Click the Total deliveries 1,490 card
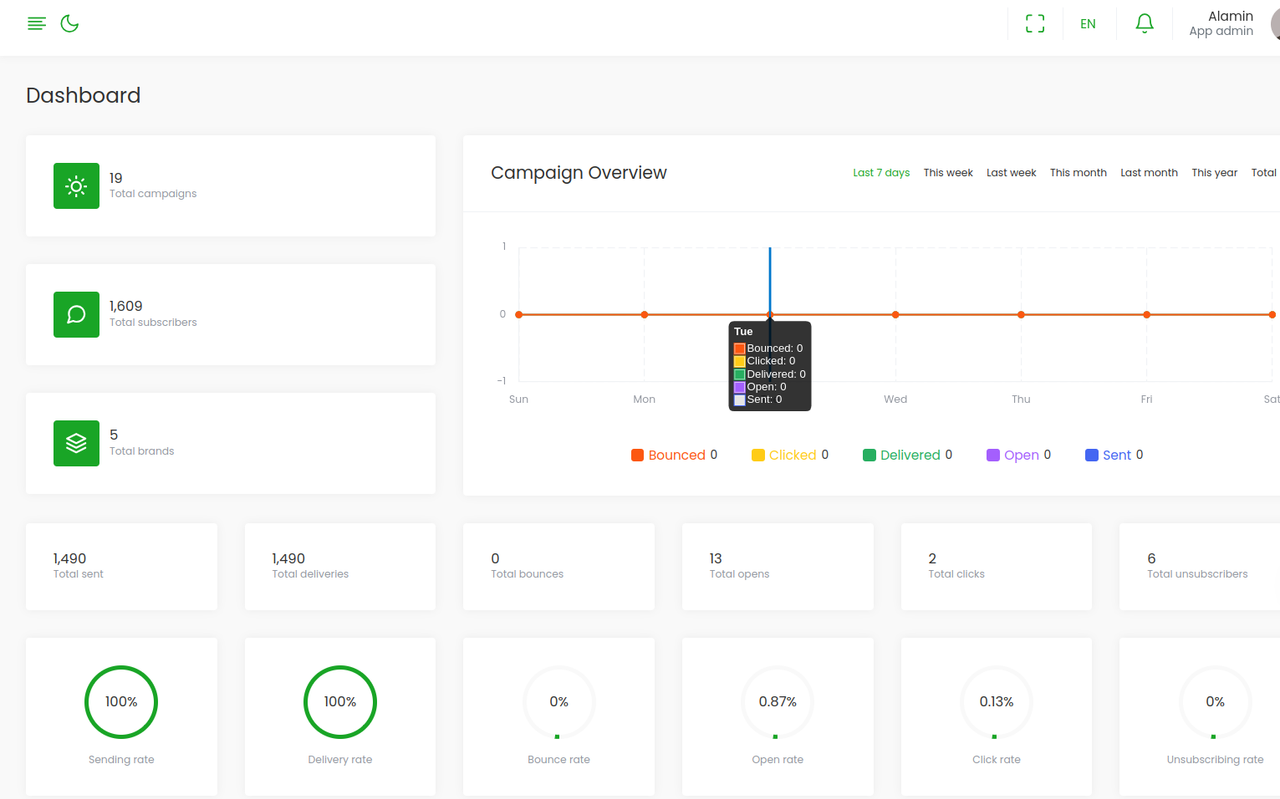 (x=340, y=566)
